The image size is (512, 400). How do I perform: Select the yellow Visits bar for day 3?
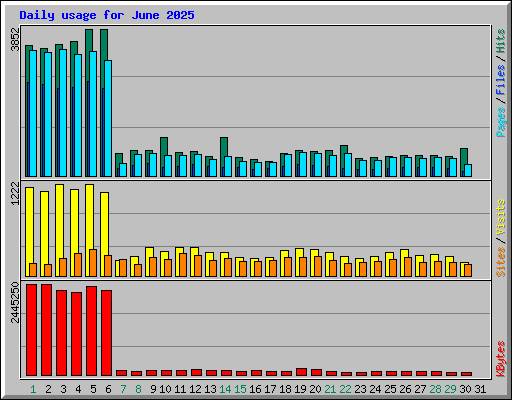[60, 230]
